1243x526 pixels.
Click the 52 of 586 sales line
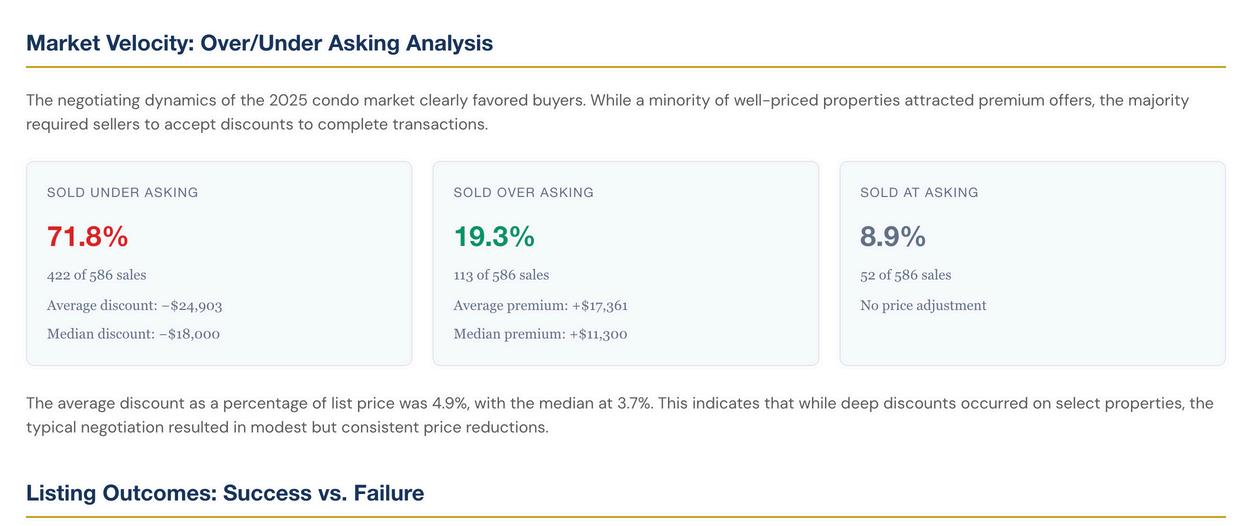pyautogui.click(x=905, y=275)
